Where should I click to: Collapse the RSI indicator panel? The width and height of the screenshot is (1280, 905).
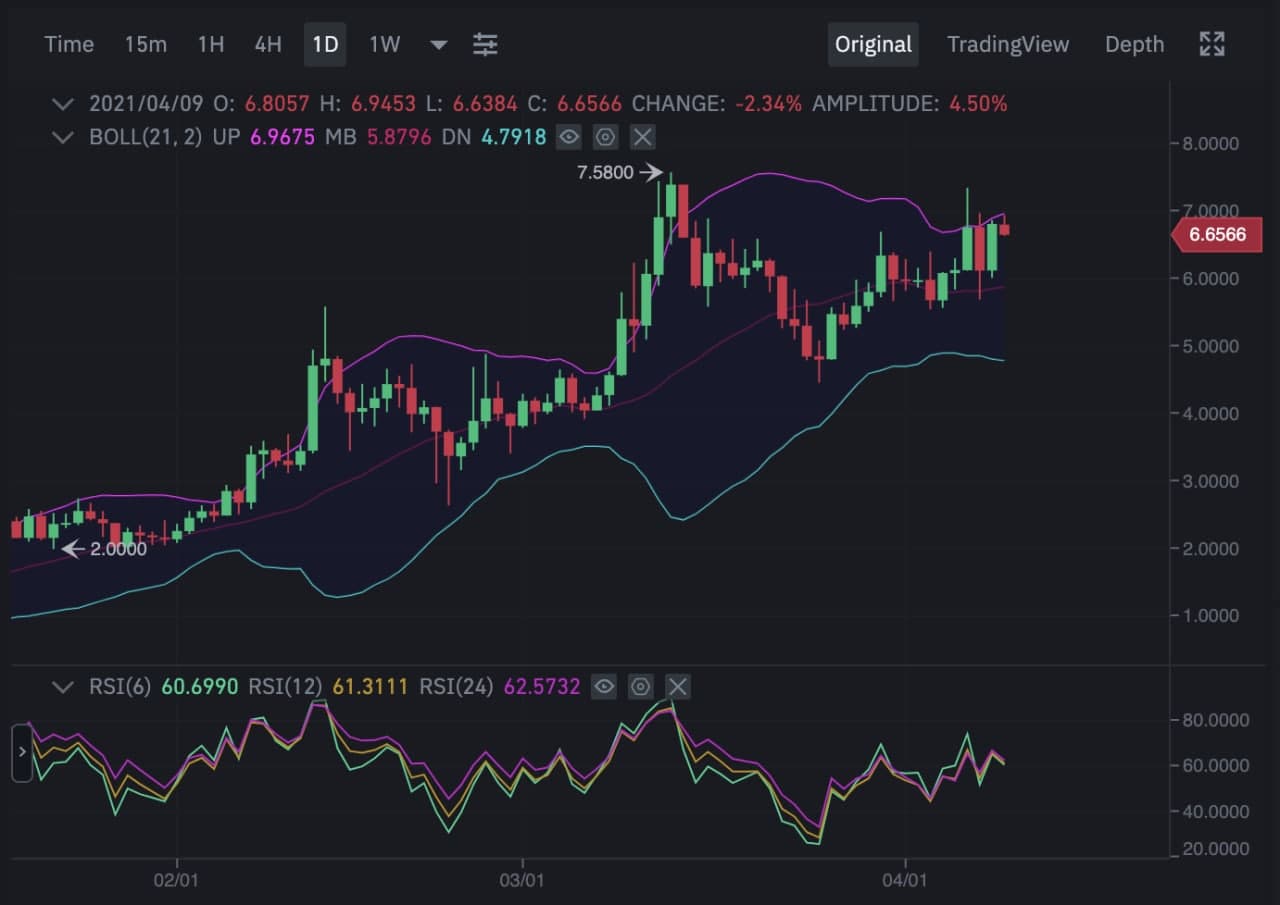(x=63, y=687)
